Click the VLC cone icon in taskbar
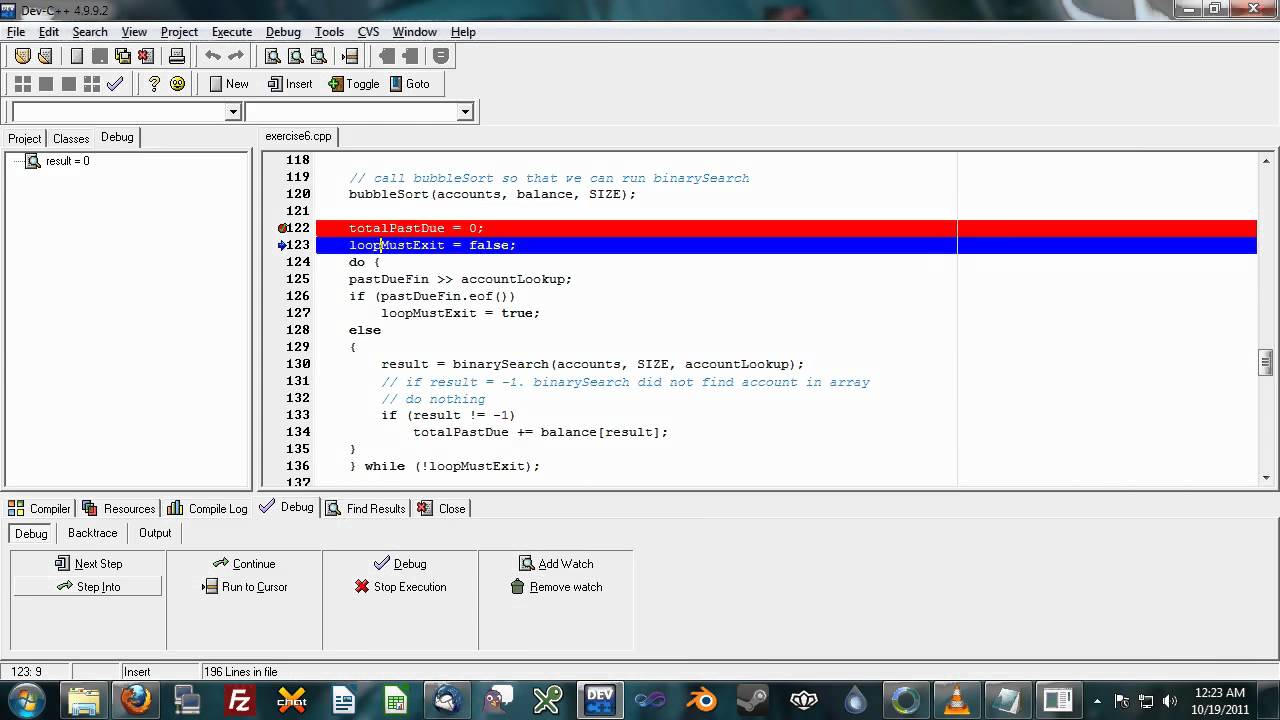The height and width of the screenshot is (720, 1280). pyautogui.click(x=956, y=700)
